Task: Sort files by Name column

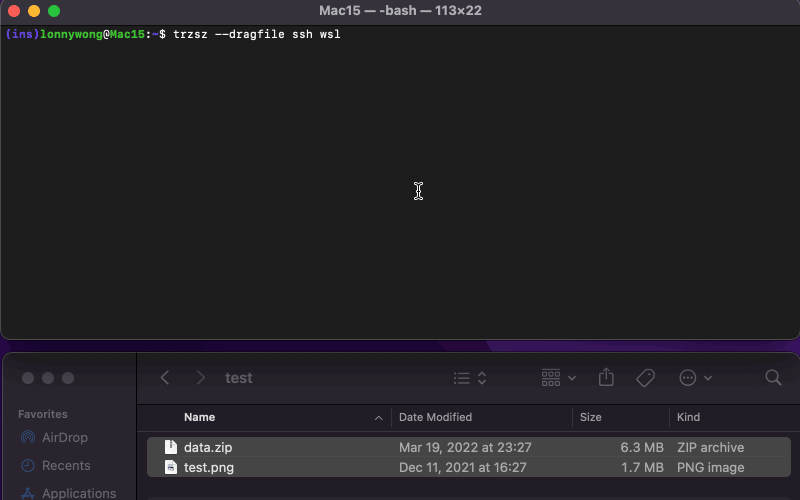Action: pos(199,417)
